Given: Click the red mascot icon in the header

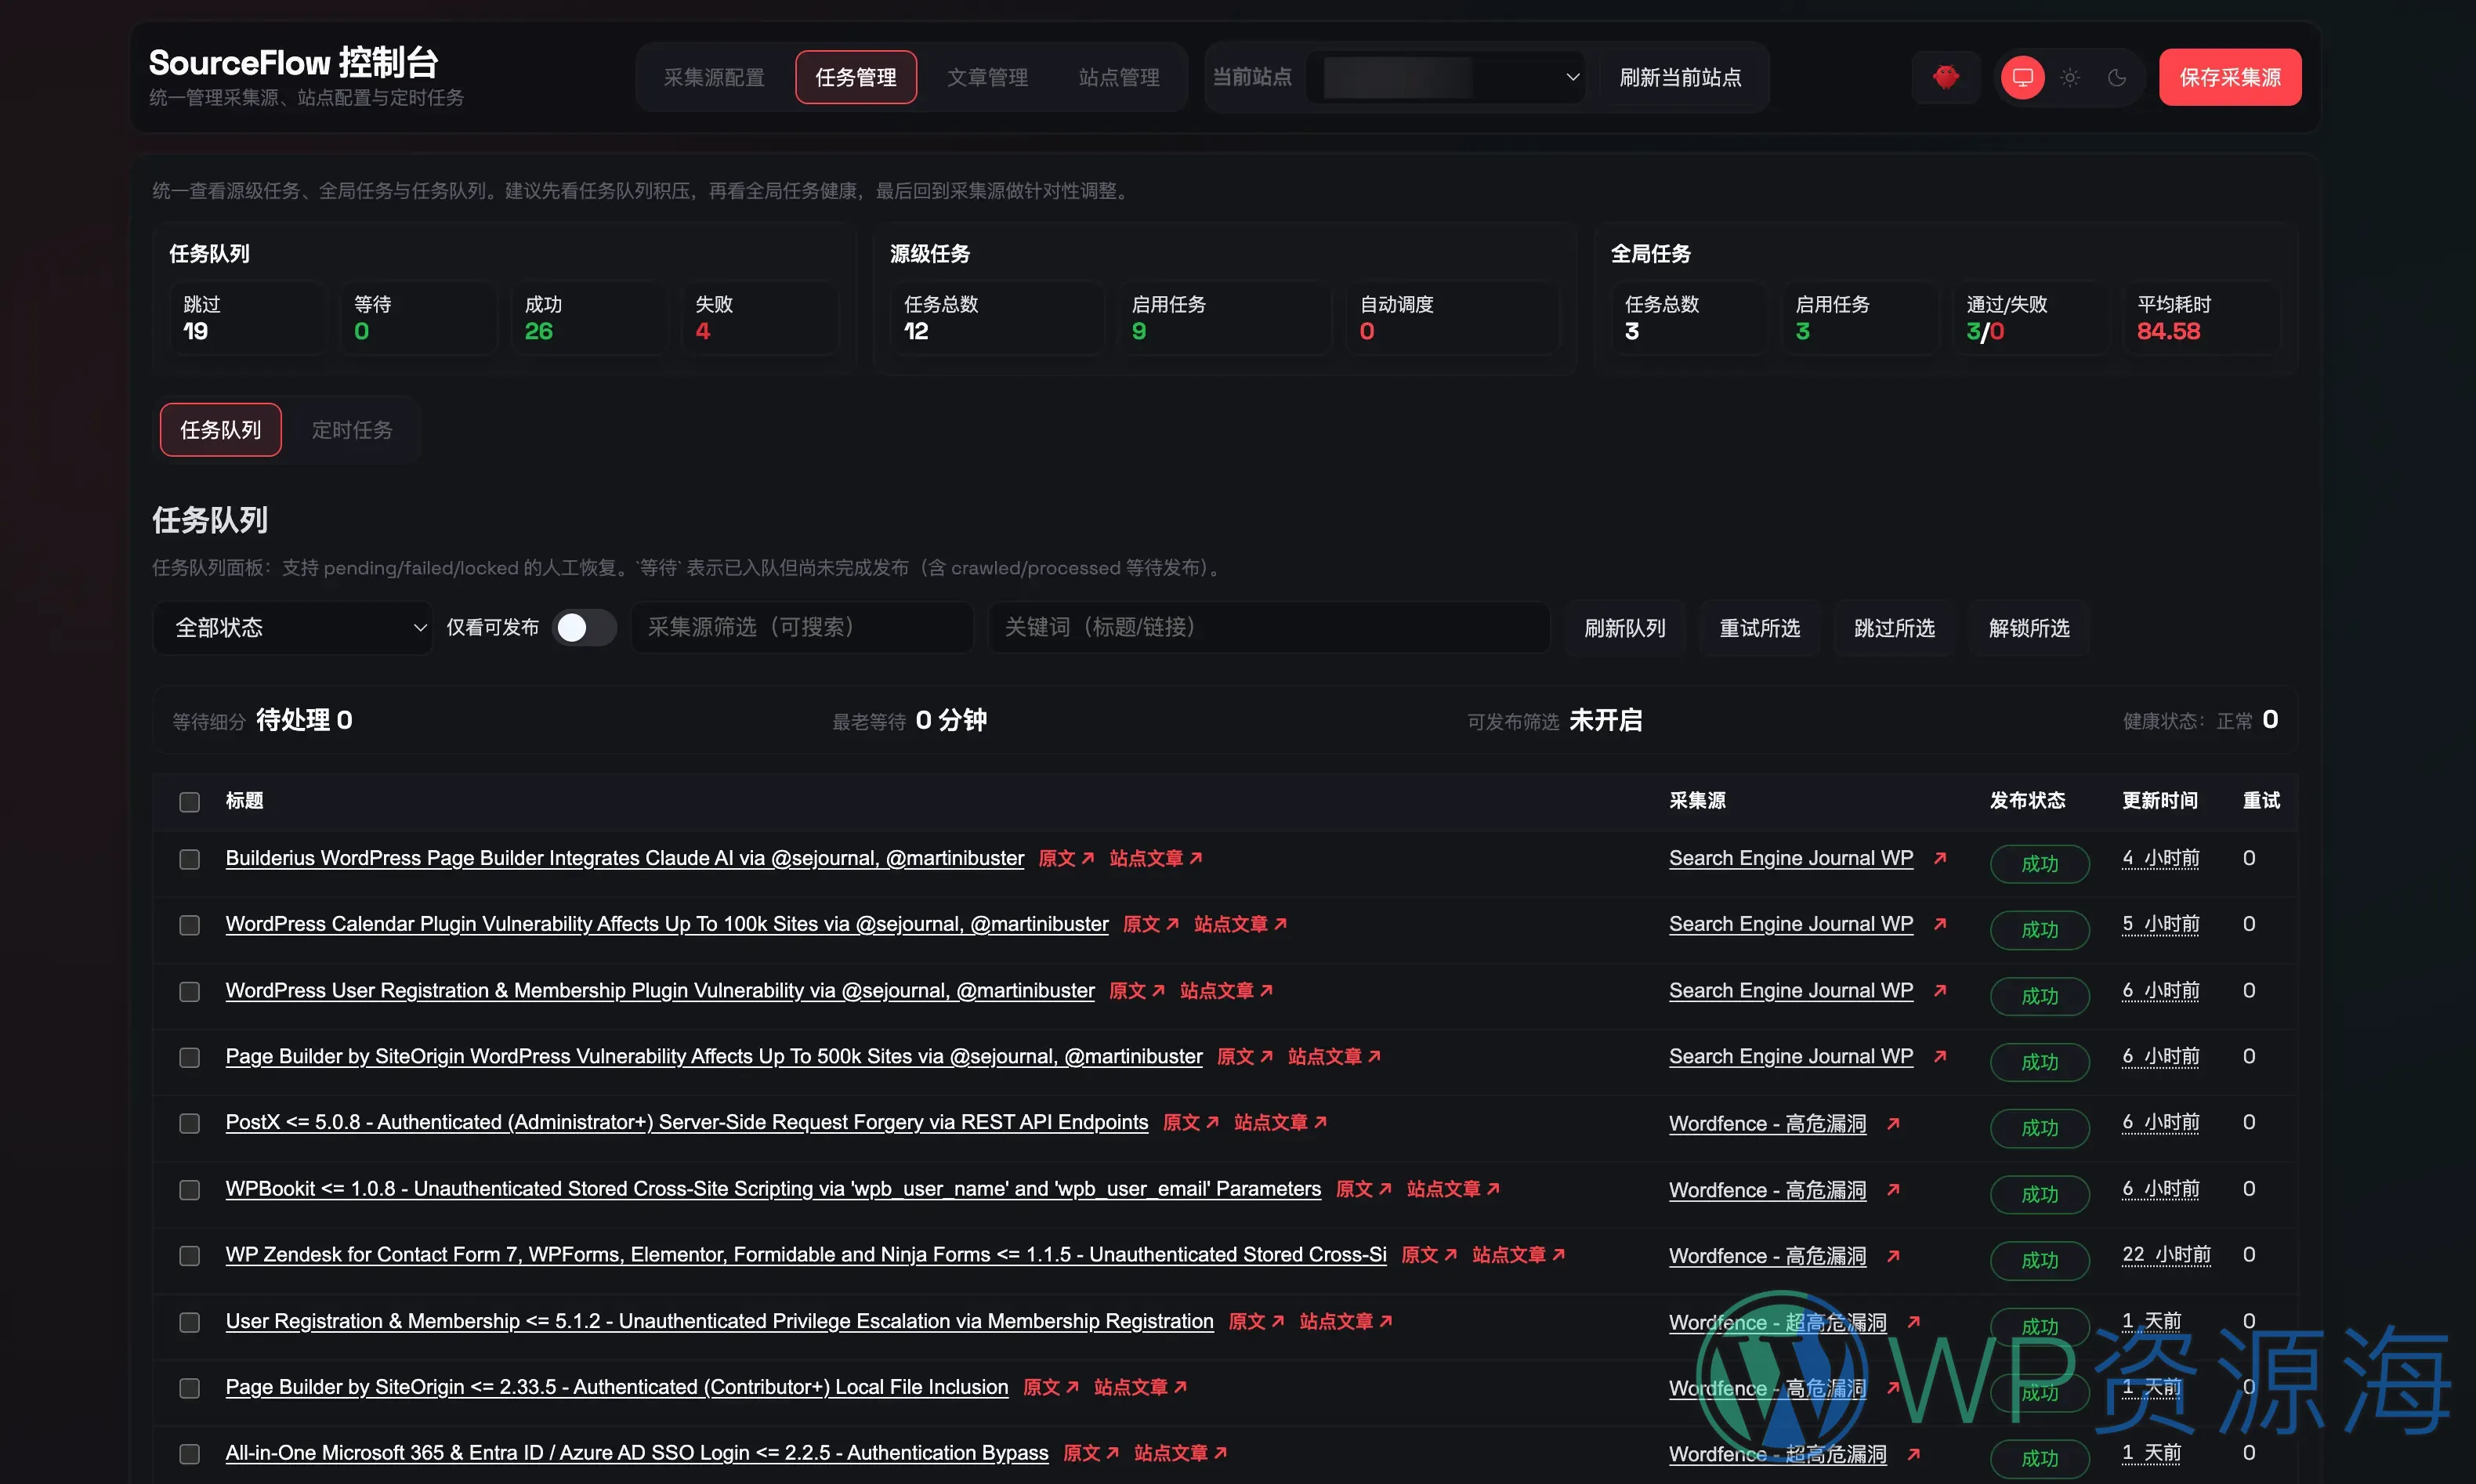Looking at the screenshot, I should [x=1945, y=77].
